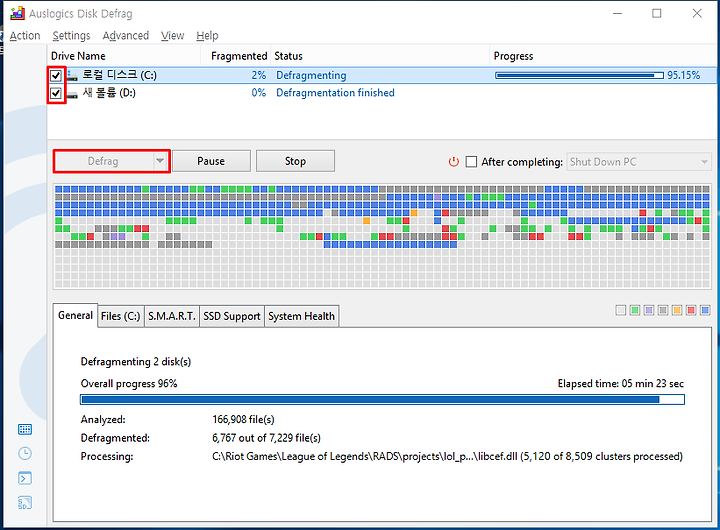Close the Auslogics Disk Defrag window
The image size is (720, 530).
click(x=697, y=13)
